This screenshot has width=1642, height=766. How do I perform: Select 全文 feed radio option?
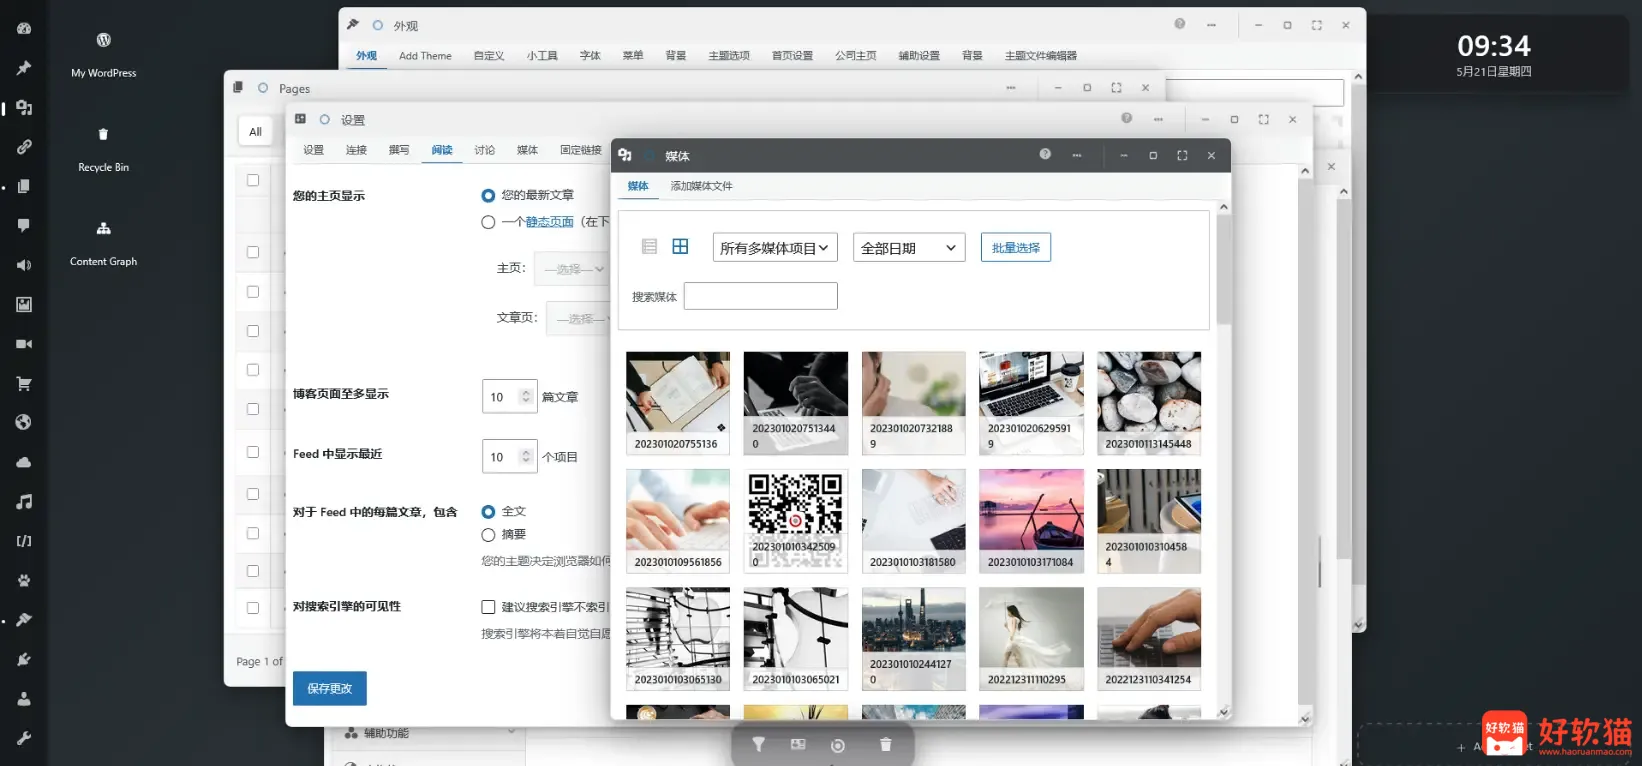(x=488, y=512)
